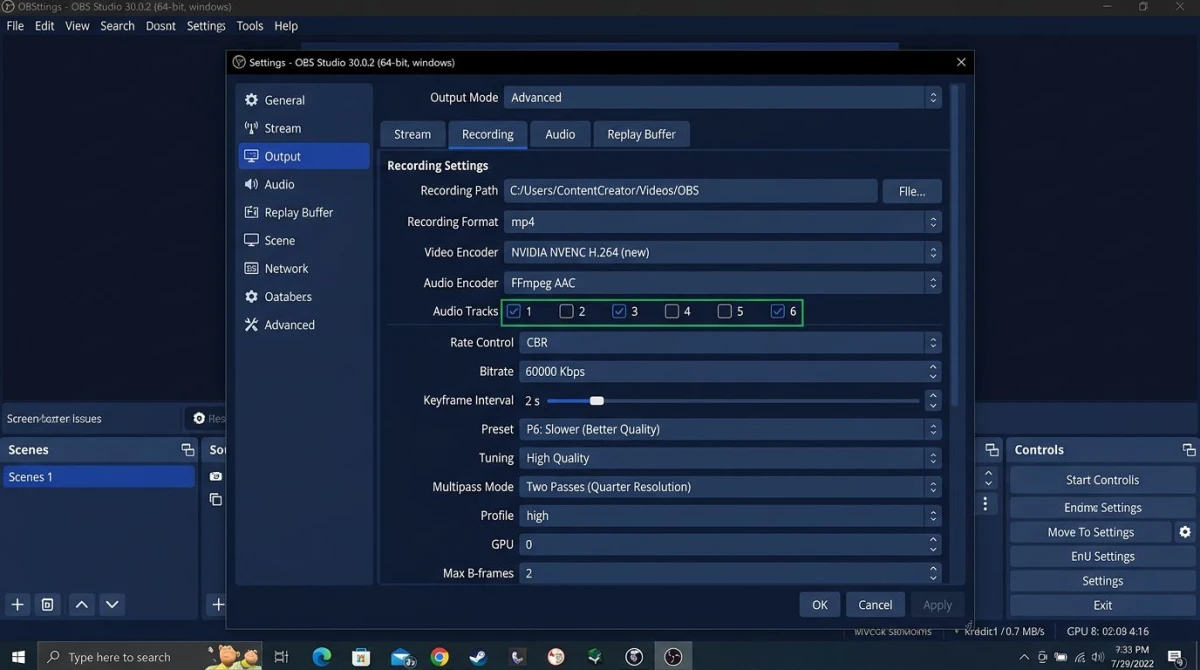Click the Bitrate stepper arrows

(933, 371)
